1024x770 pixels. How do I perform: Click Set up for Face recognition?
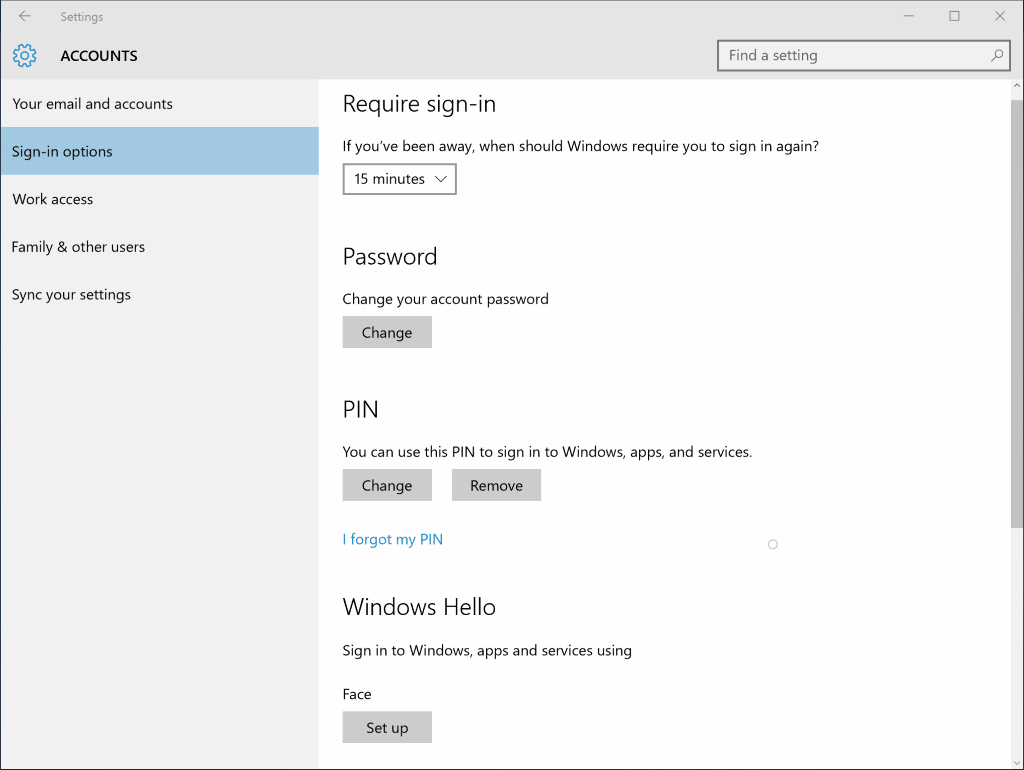coord(387,728)
